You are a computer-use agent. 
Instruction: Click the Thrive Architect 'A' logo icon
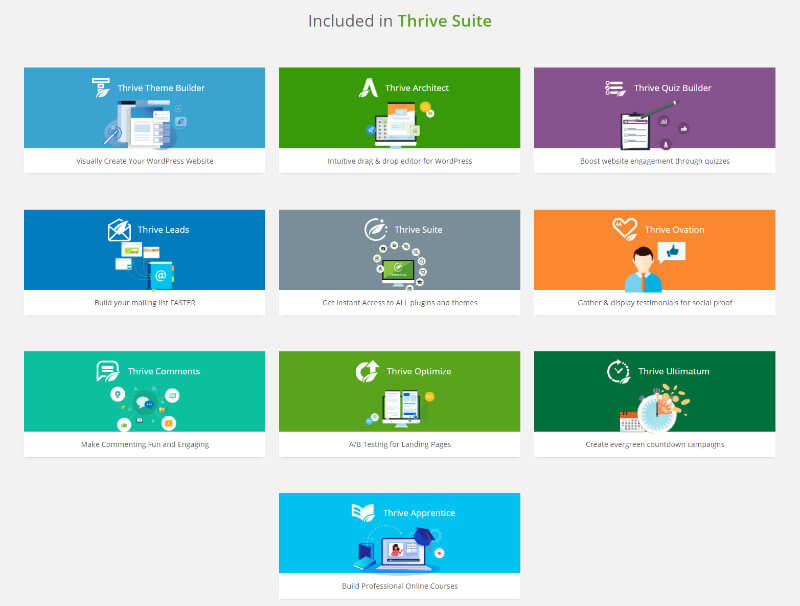(x=368, y=88)
